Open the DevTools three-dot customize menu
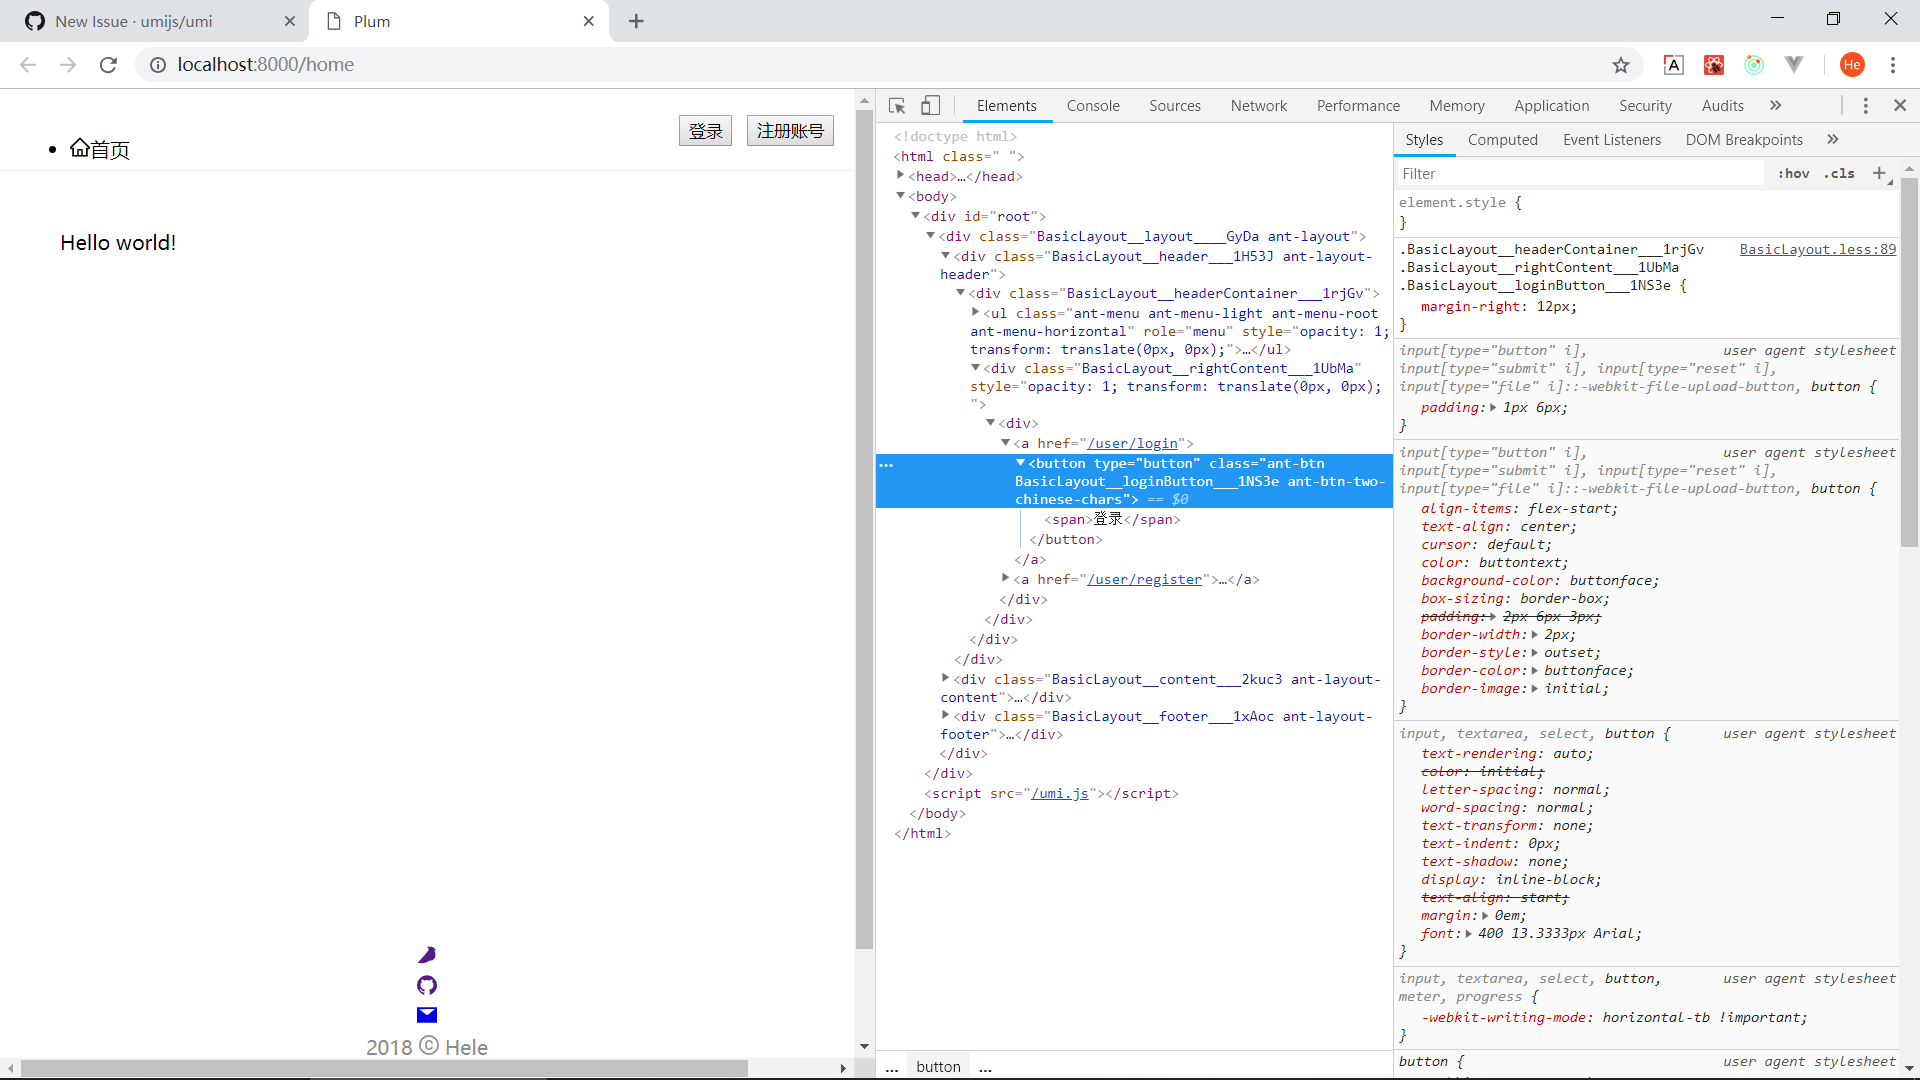Image resolution: width=1920 pixels, height=1080 pixels. click(x=1865, y=105)
